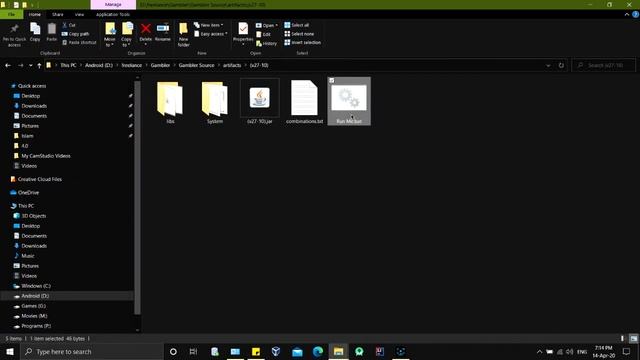Open 3D Objects under This PC
This screenshot has height=360, width=640.
pyautogui.click(x=34, y=216)
